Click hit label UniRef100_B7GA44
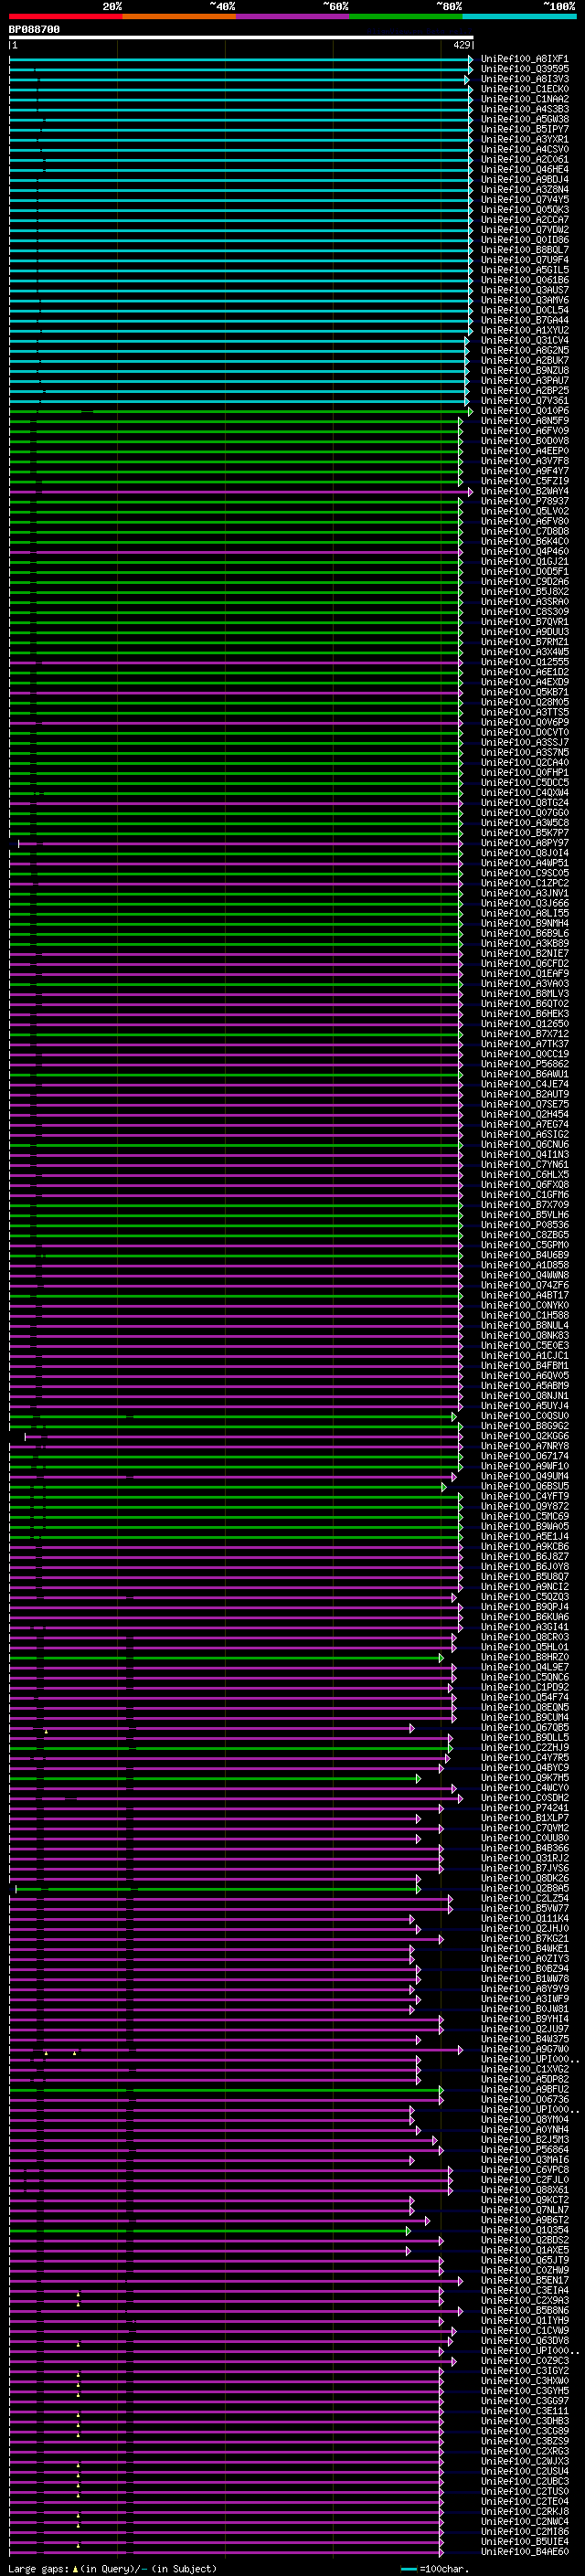 click(x=525, y=320)
